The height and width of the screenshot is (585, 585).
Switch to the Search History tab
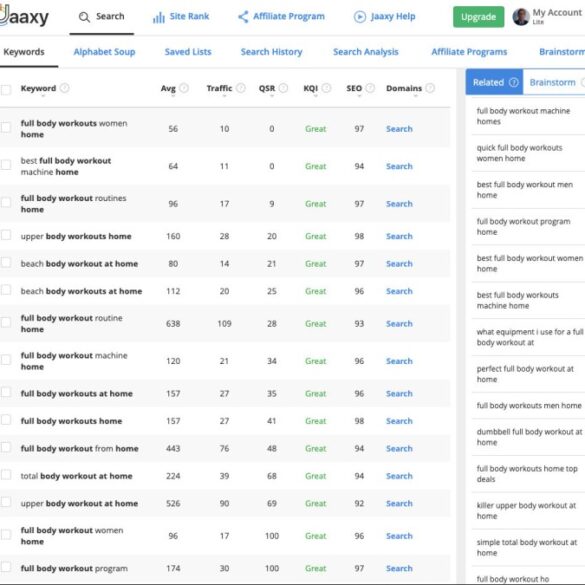point(271,52)
